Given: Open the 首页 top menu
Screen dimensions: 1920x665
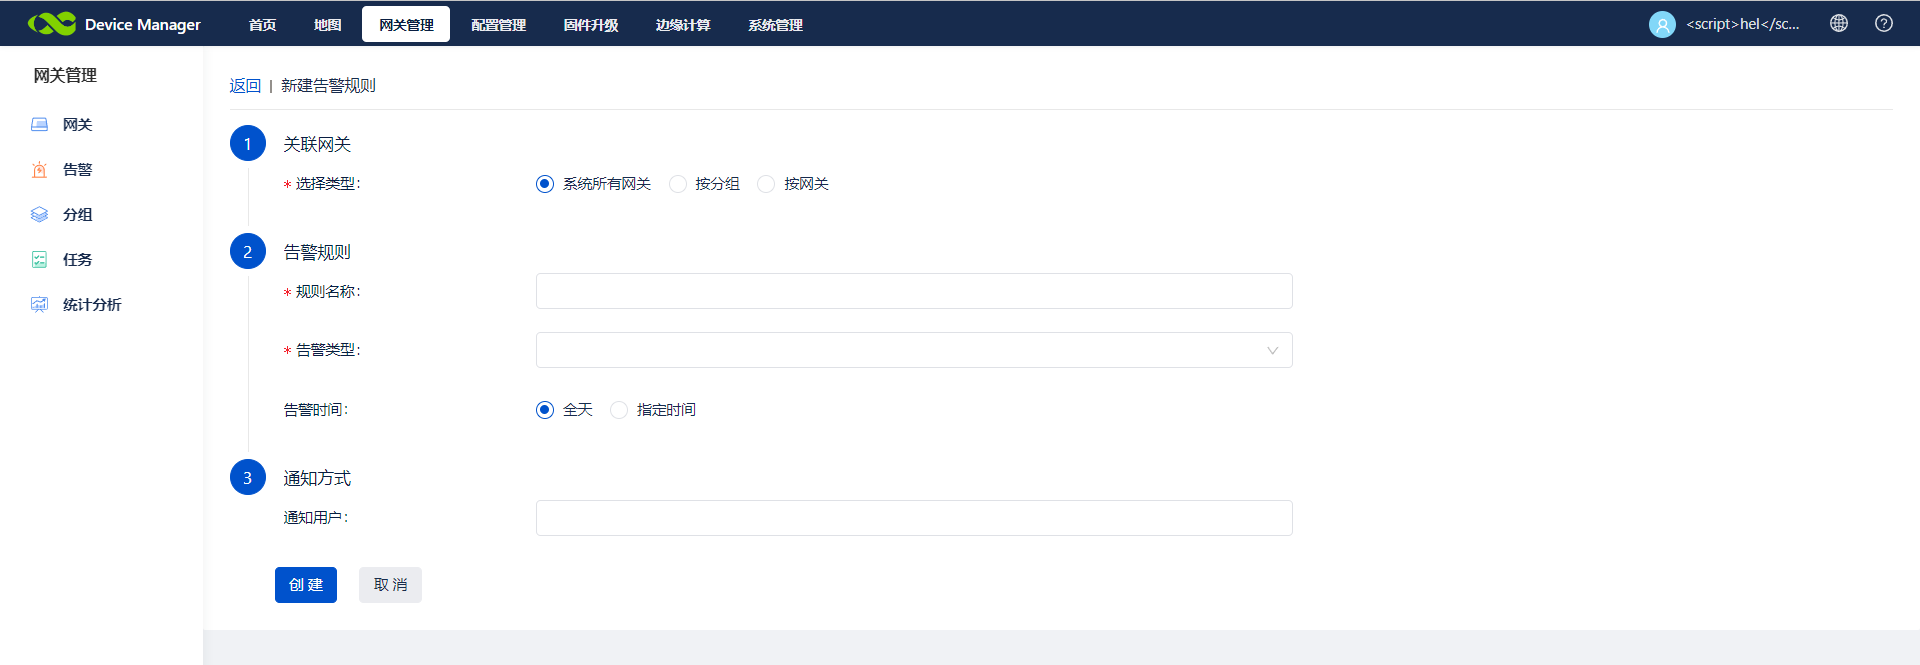Looking at the screenshot, I should pos(262,25).
